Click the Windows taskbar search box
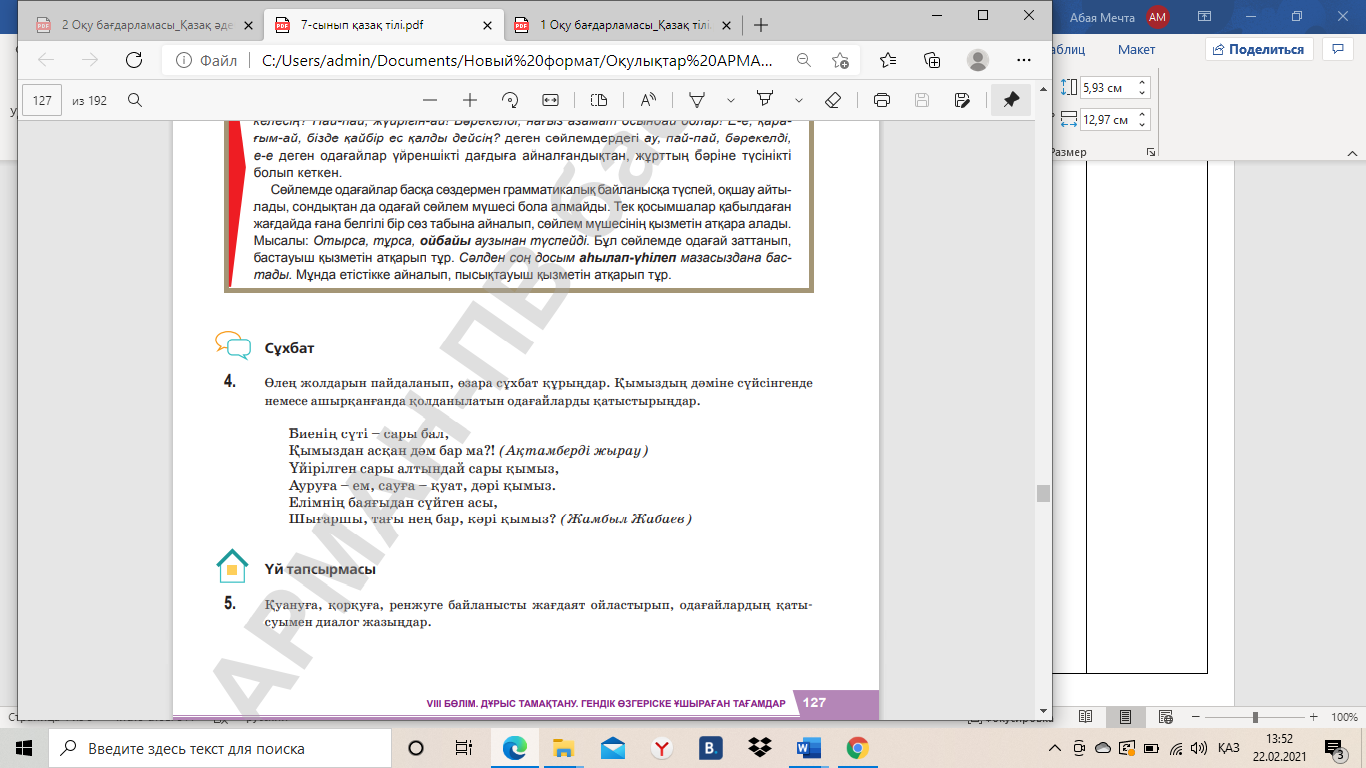The image size is (1366, 768). pyautogui.click(x=220, y=748)
